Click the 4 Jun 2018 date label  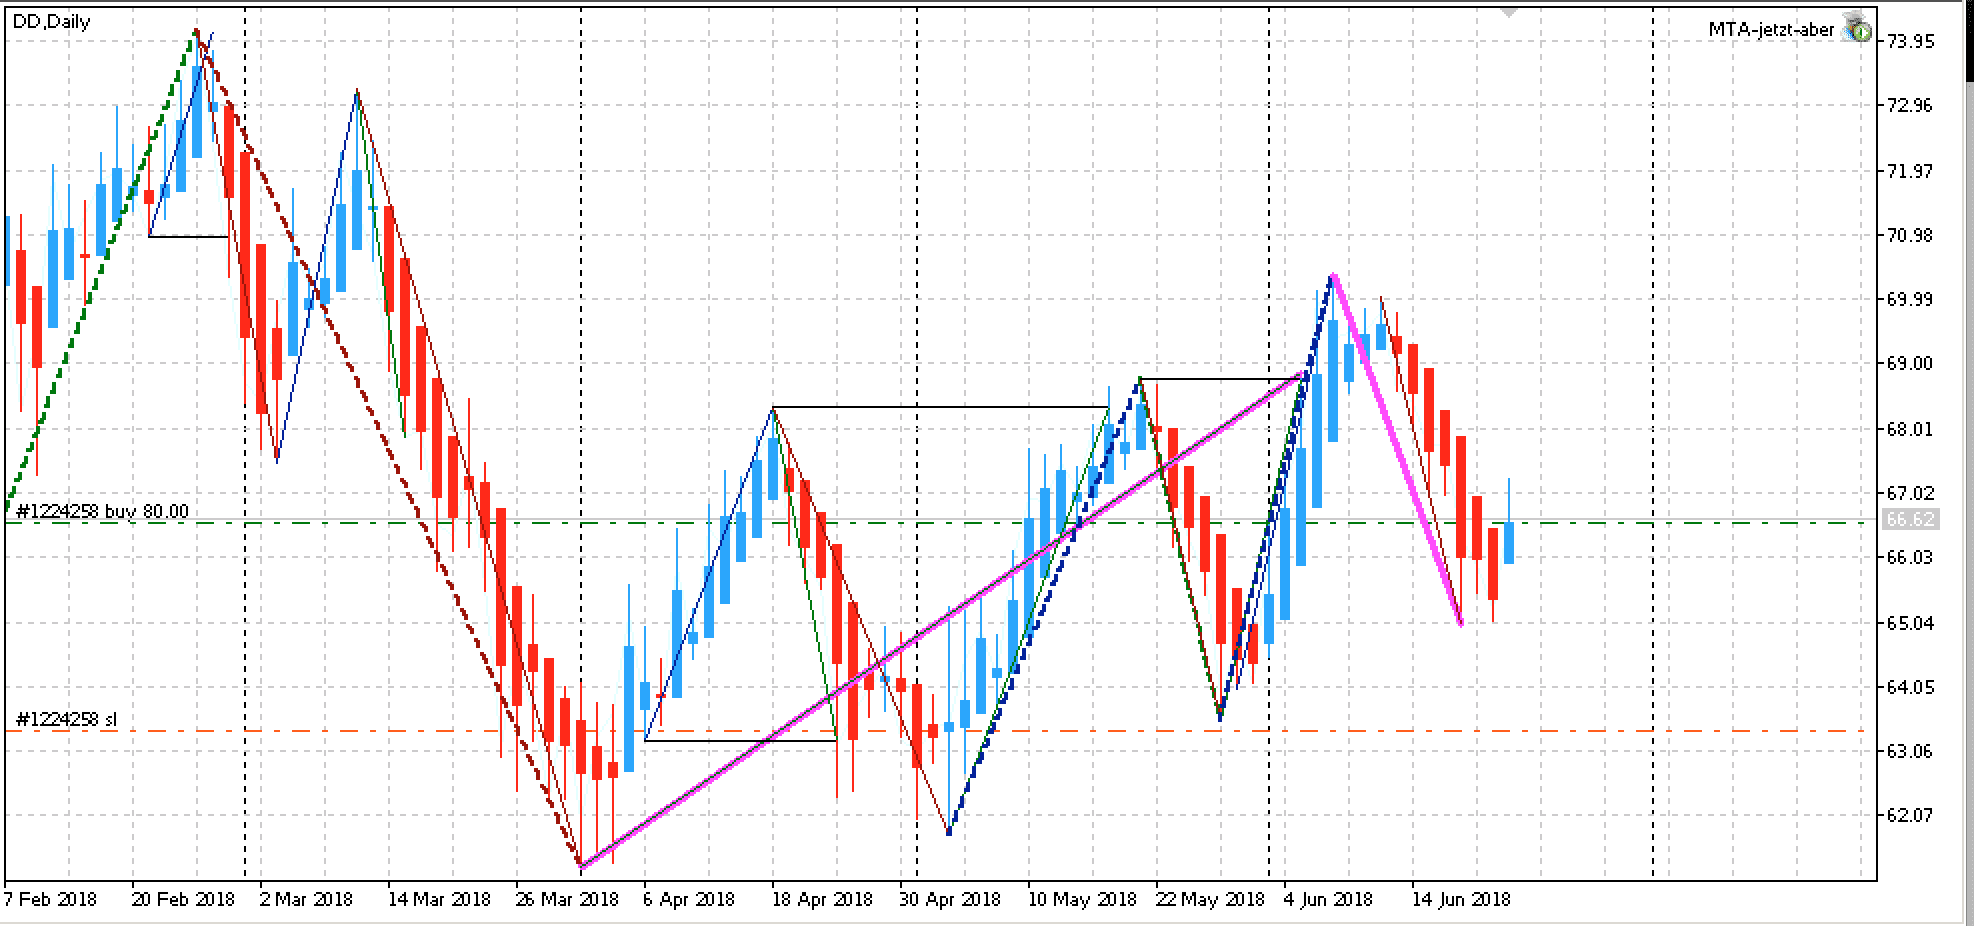click(1331, 899)
